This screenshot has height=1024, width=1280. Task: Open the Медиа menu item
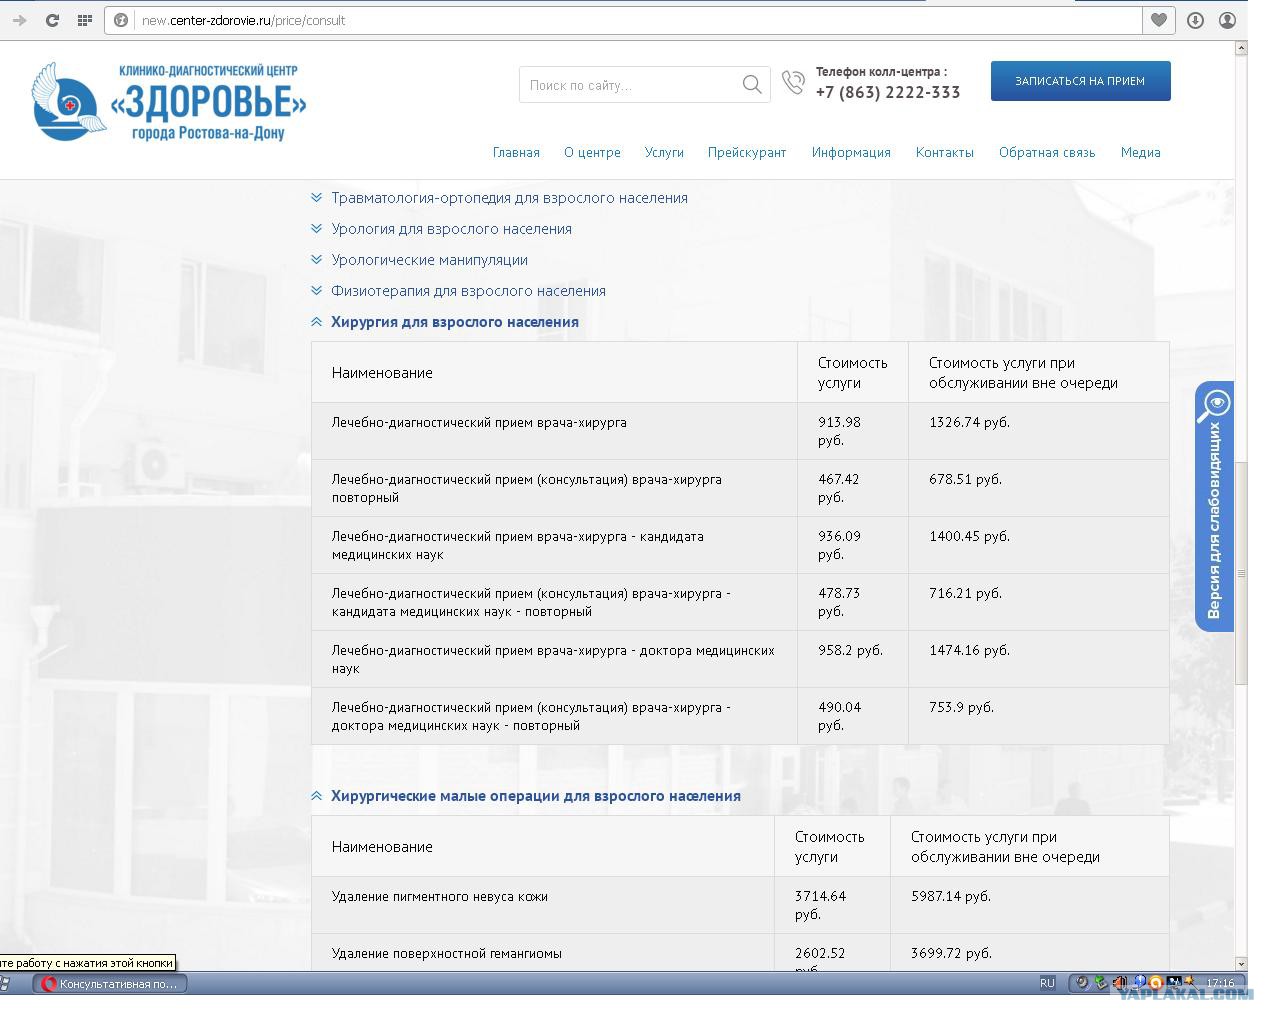[1140, 153]
